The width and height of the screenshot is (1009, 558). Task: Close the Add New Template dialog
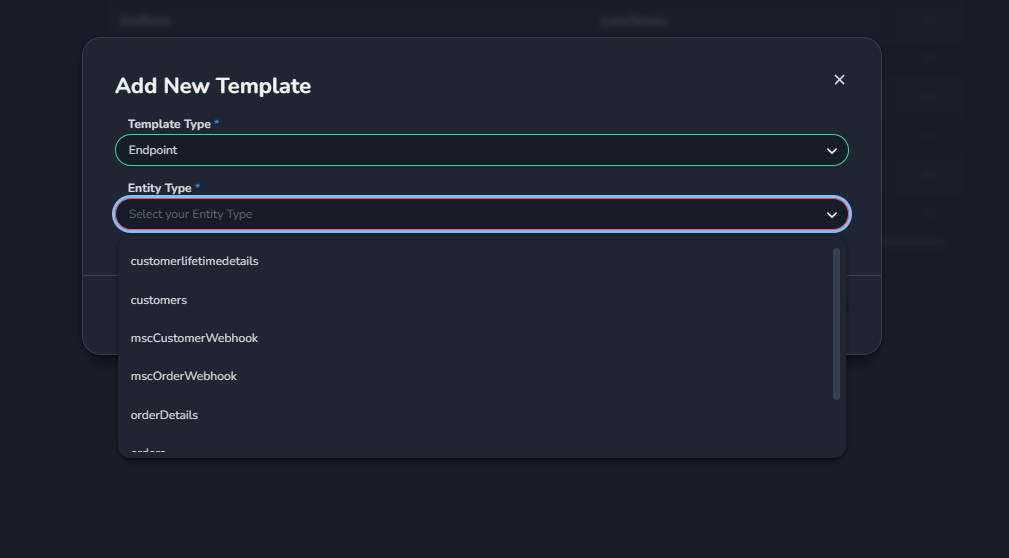839,80
